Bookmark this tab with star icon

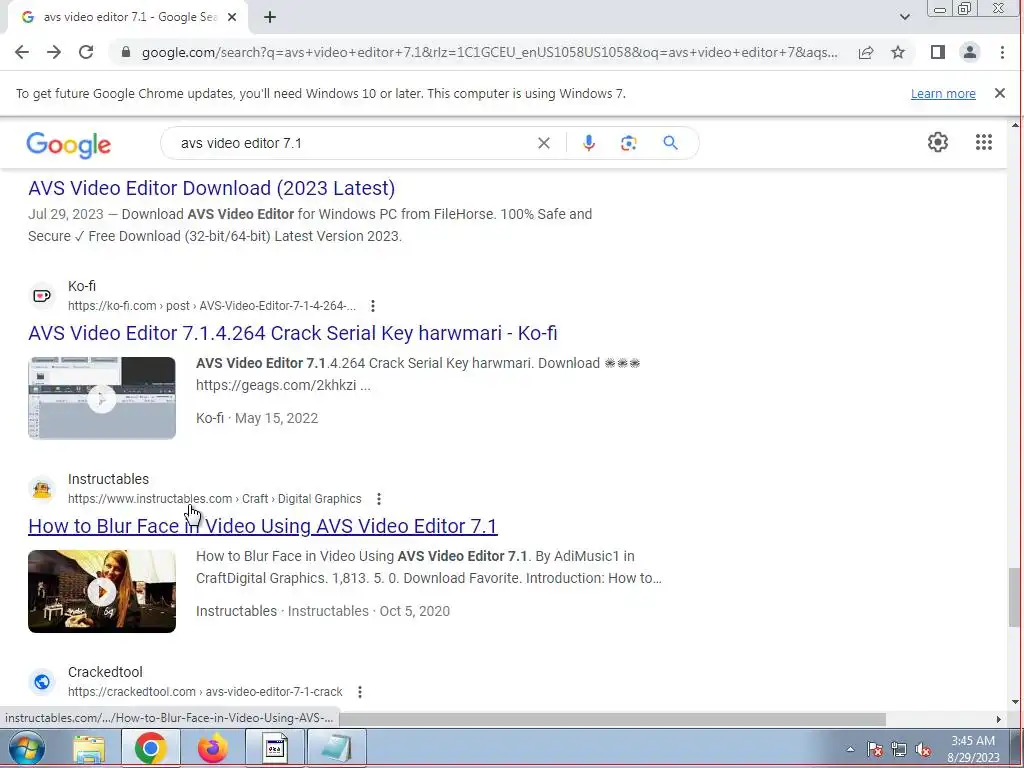click(x=898, y=52)
